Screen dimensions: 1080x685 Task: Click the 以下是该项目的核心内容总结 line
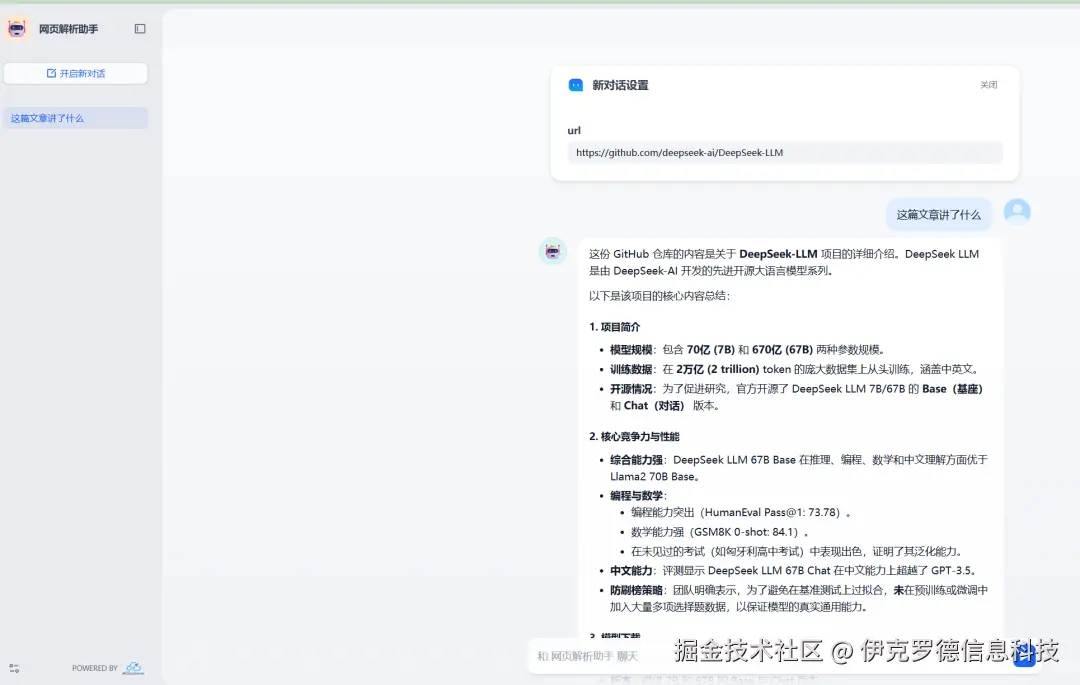(x=659, y=296)
